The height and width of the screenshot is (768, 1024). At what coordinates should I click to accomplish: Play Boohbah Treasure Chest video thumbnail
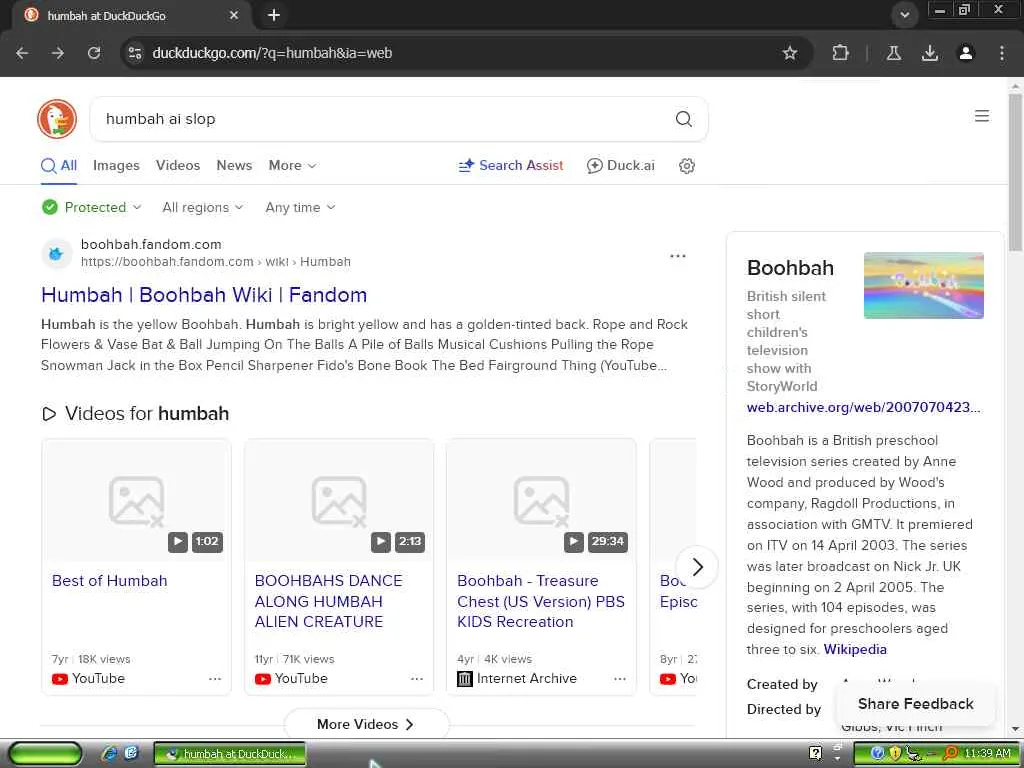[x=541, y=500]
